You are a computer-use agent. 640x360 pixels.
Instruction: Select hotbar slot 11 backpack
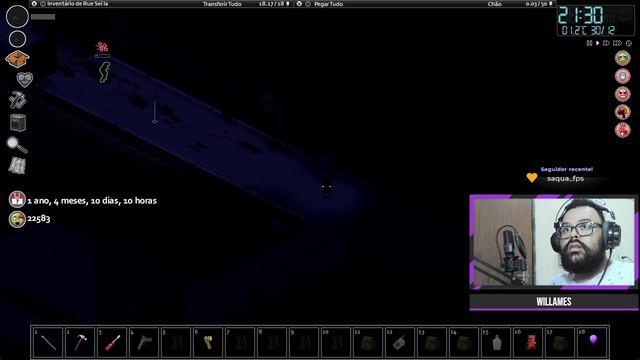coord(368,342)
